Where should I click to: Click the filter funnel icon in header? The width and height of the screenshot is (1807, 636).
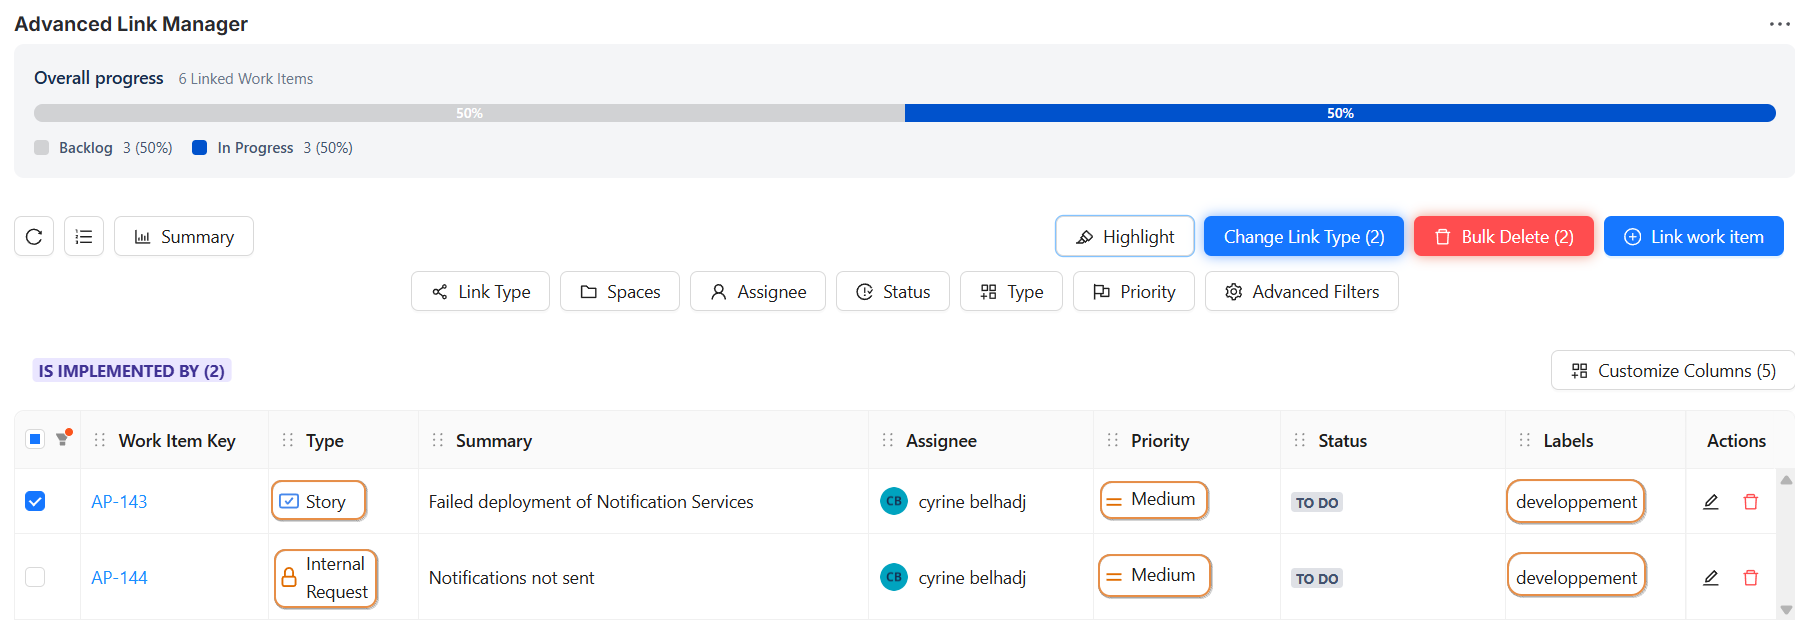[63, 439]
